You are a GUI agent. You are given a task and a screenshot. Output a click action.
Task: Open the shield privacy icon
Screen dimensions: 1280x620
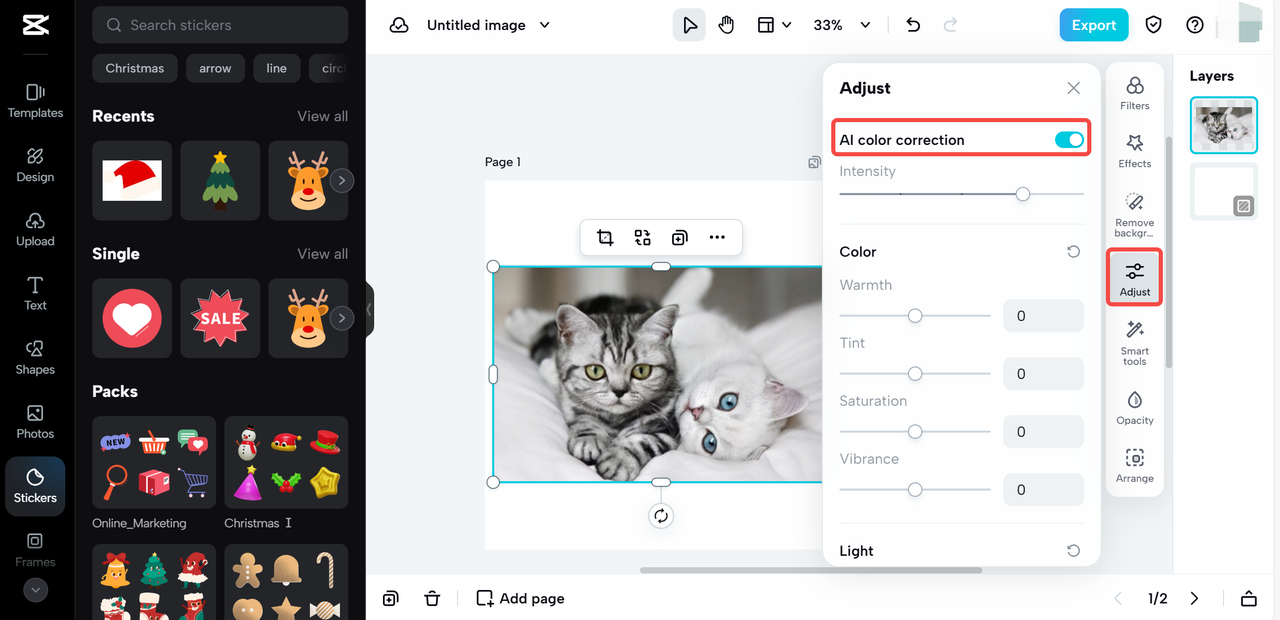coord(1154,25)
